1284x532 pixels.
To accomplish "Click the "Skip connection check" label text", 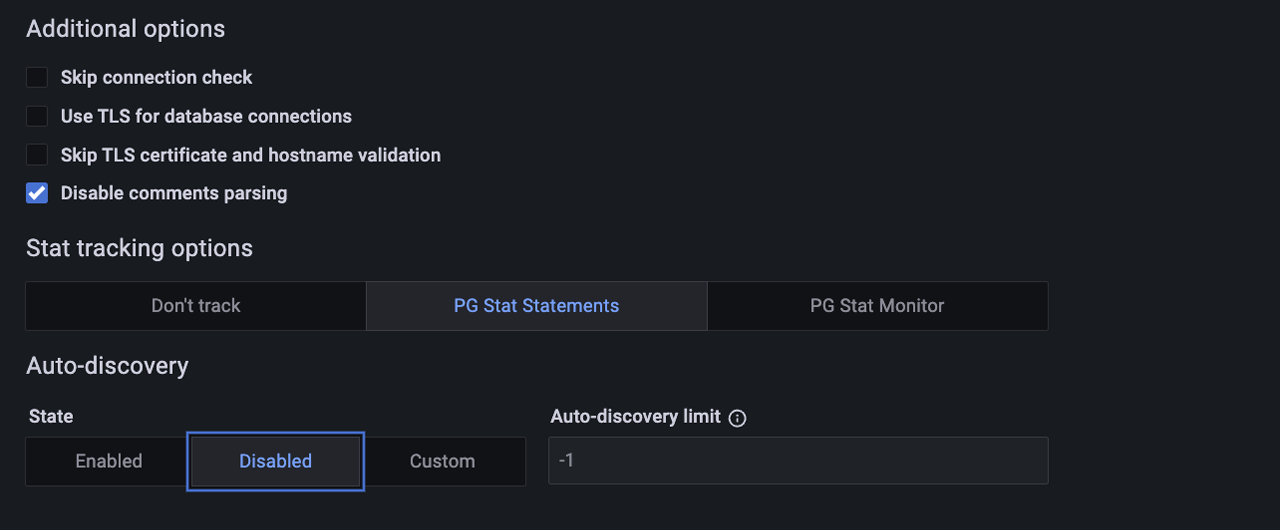I will coord(156,77).
